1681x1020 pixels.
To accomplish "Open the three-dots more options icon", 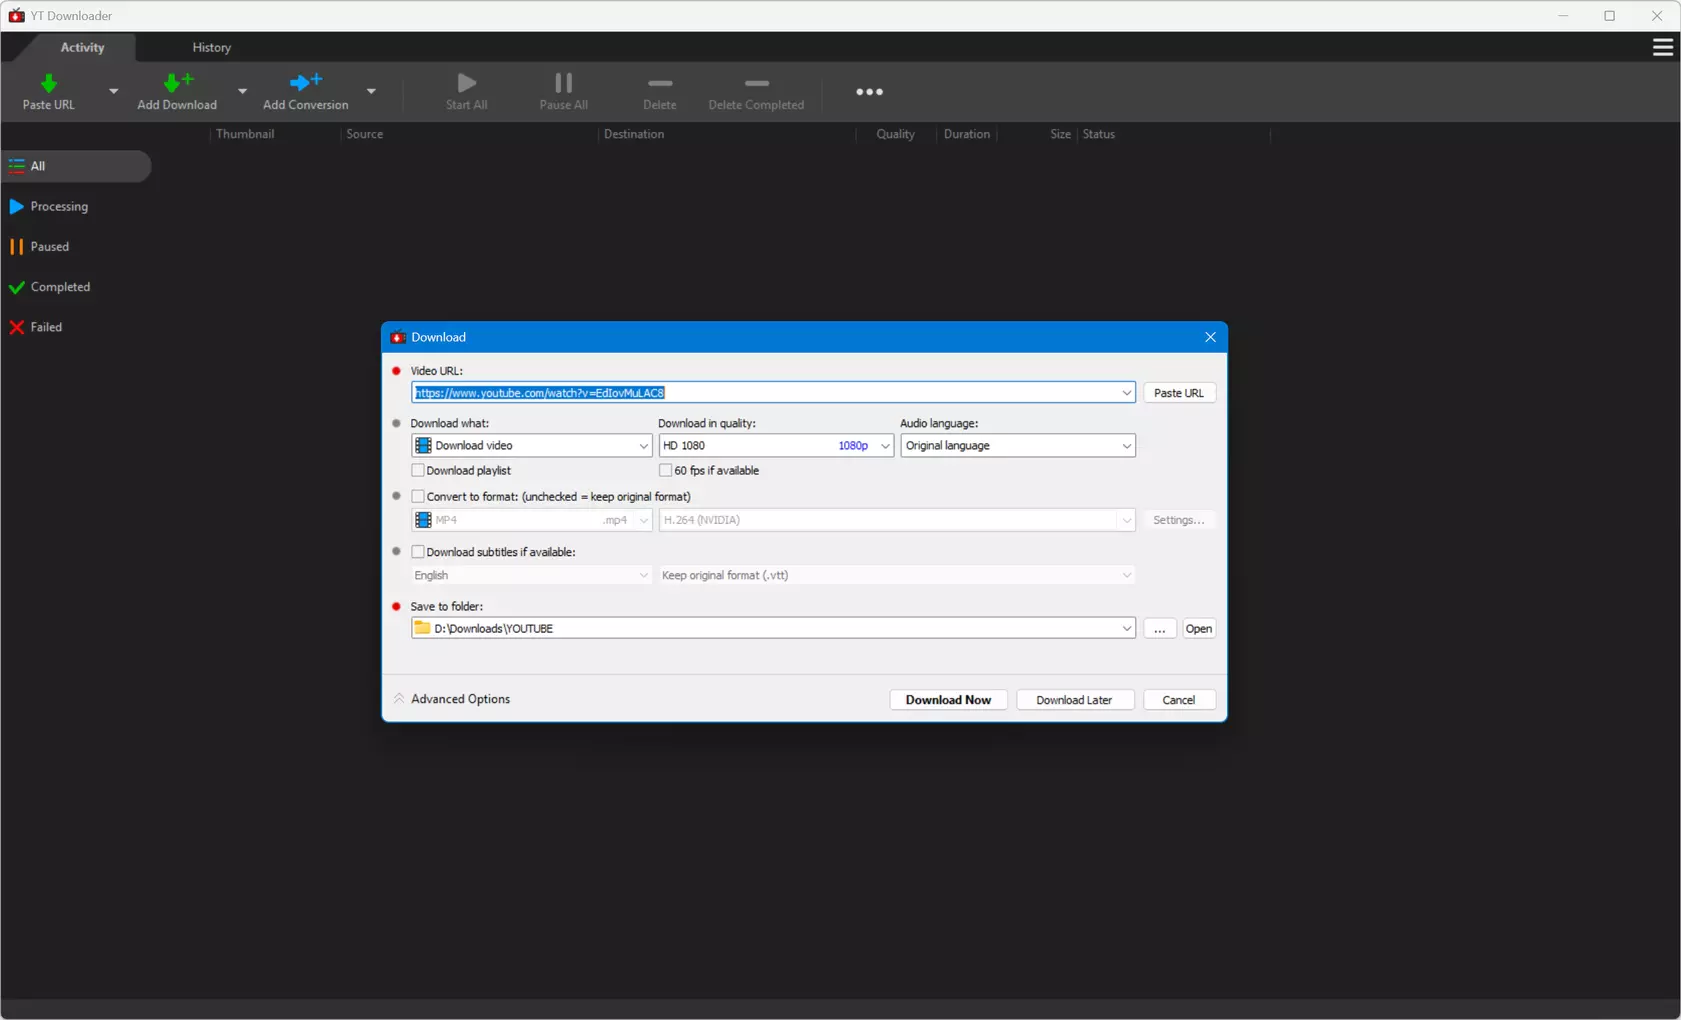I will (x=869, y=92).
